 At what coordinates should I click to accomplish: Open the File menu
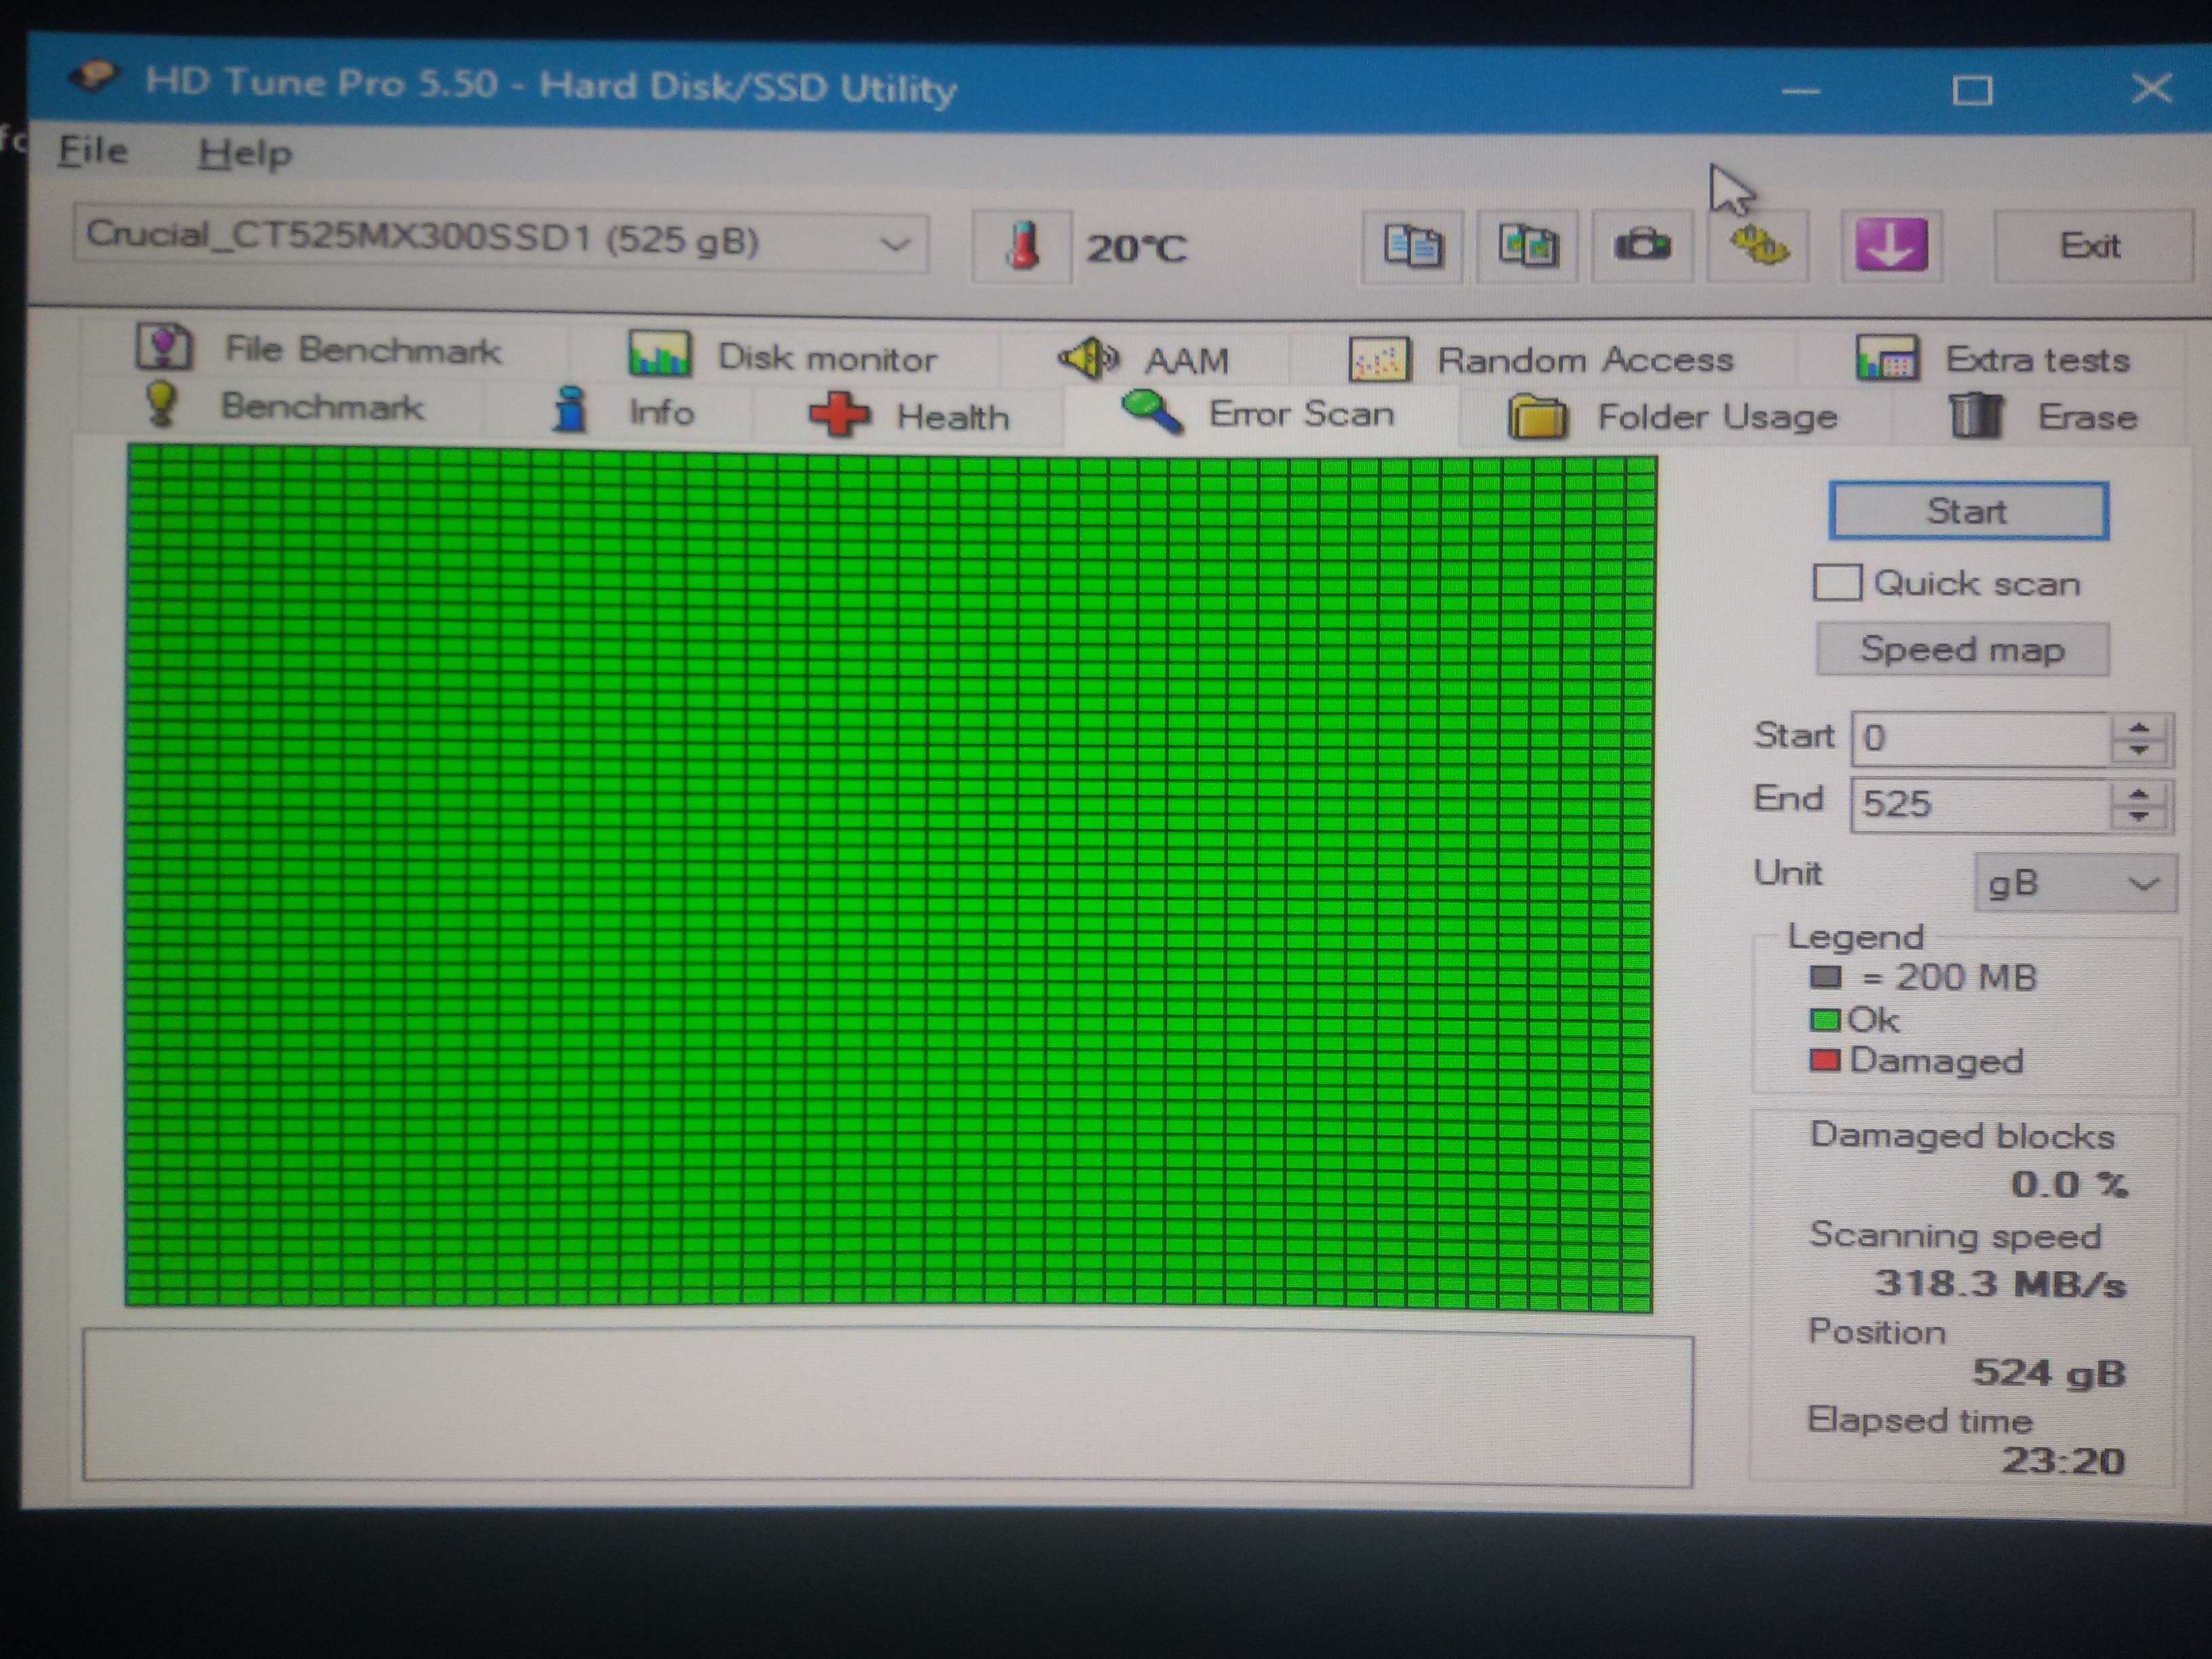pyautogui.click(x=93, y=151)
